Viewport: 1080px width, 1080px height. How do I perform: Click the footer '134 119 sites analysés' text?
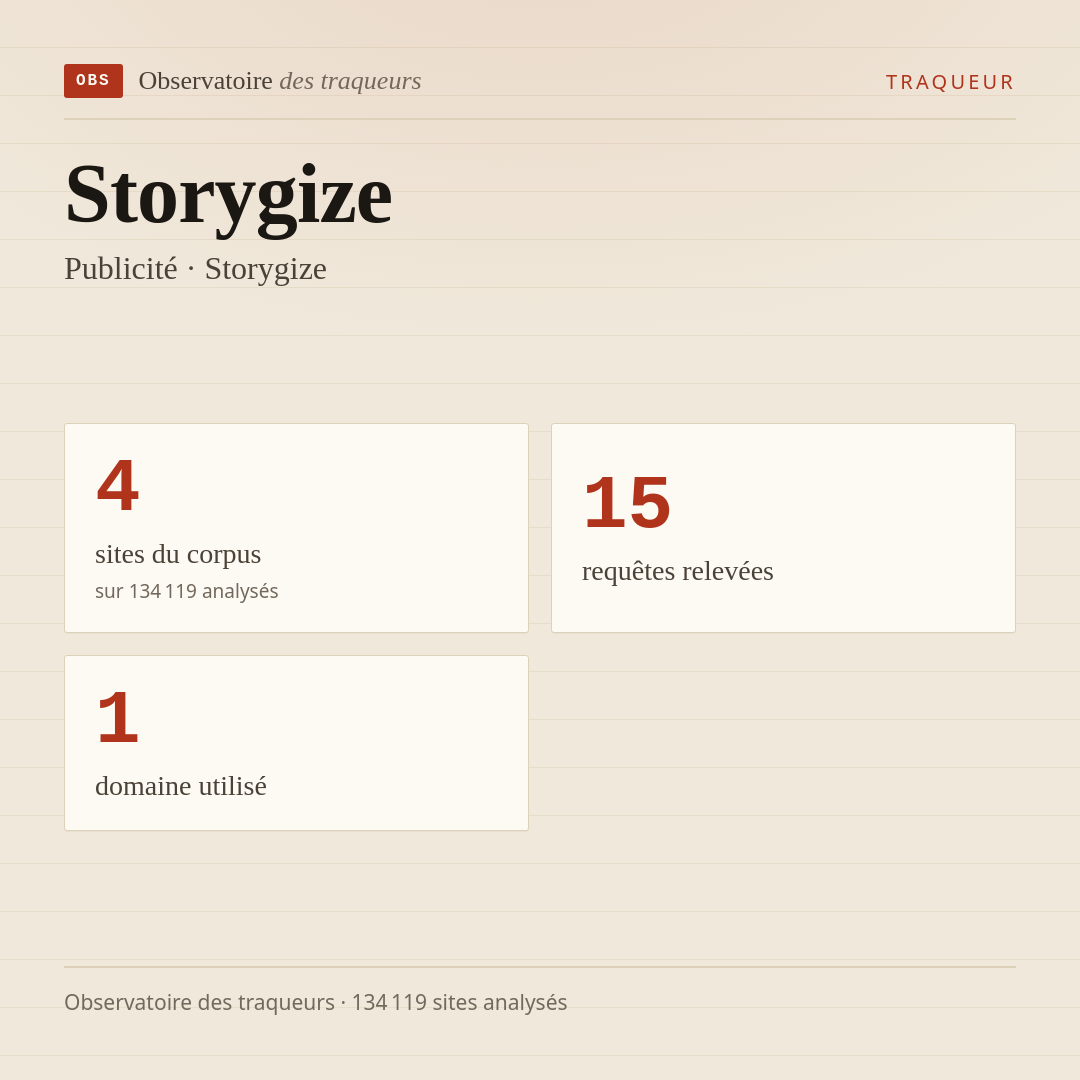pyautogui.click(x=459, y=1002)
